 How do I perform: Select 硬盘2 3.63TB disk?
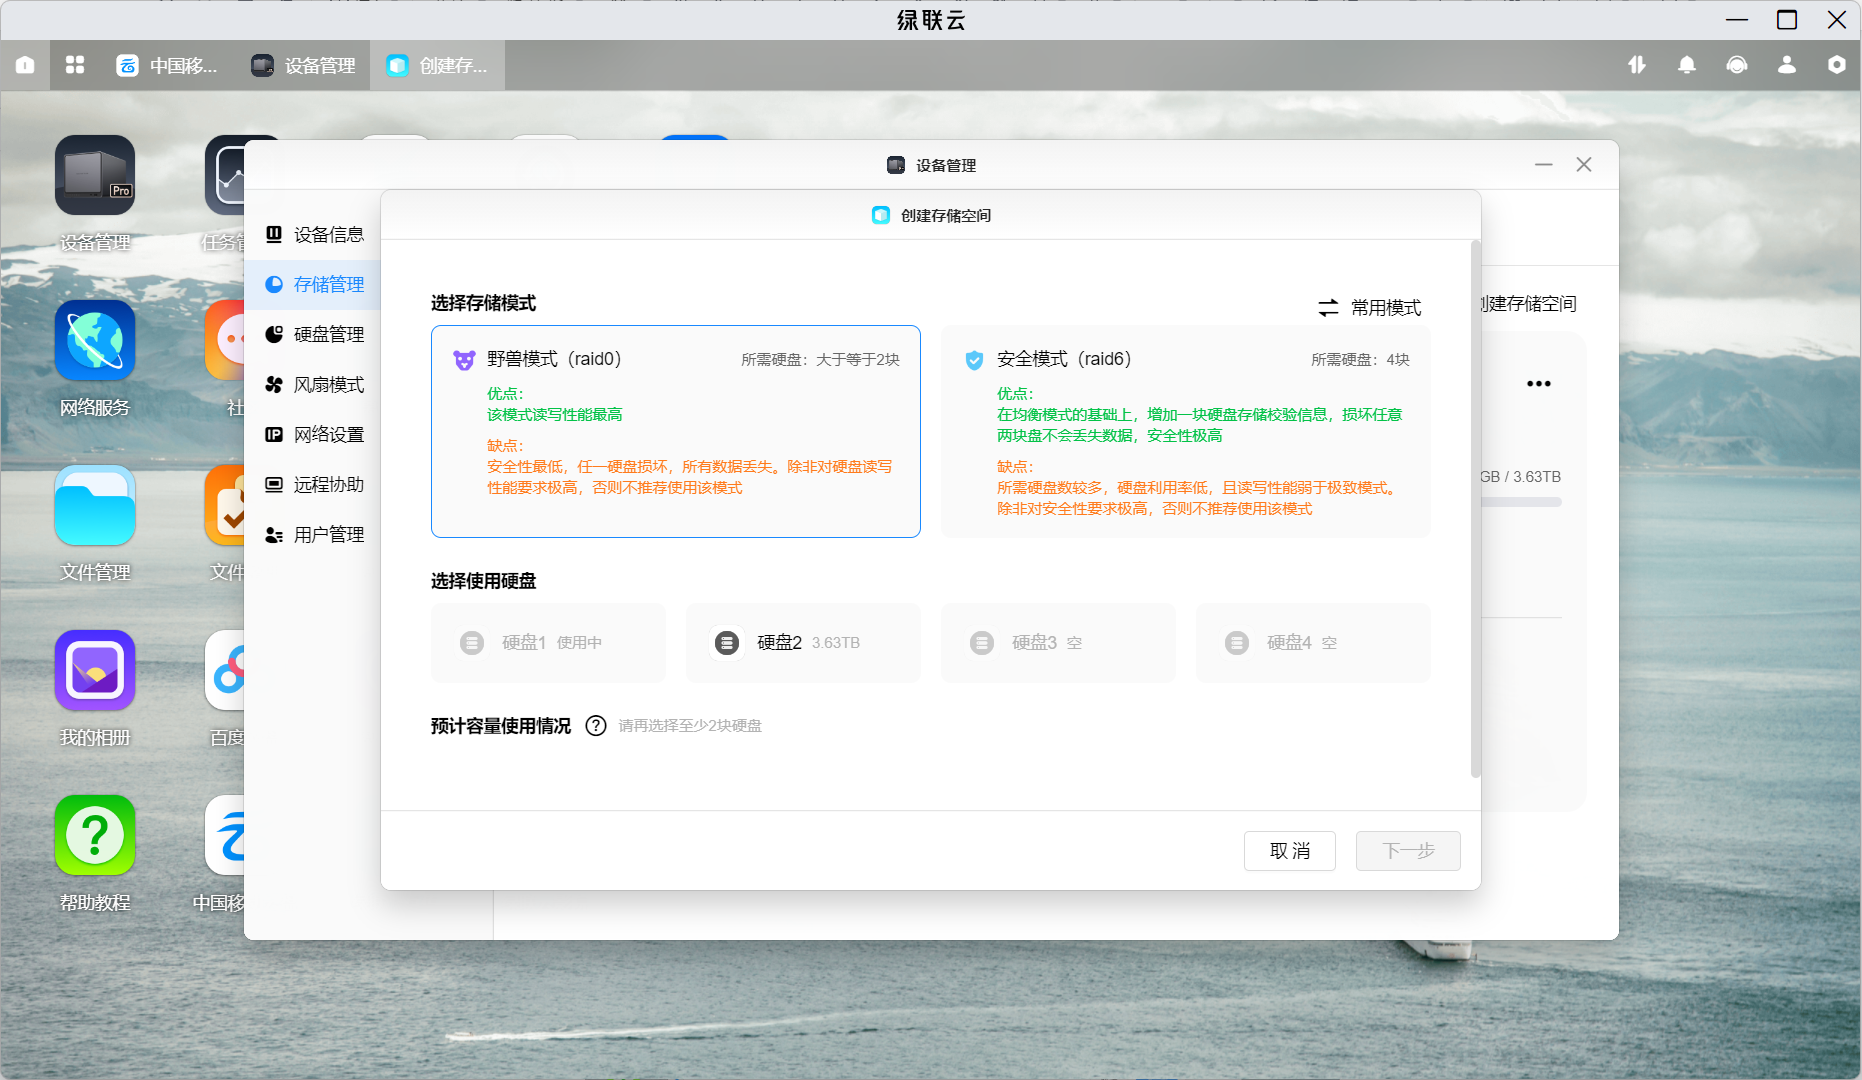click(802, 643)
